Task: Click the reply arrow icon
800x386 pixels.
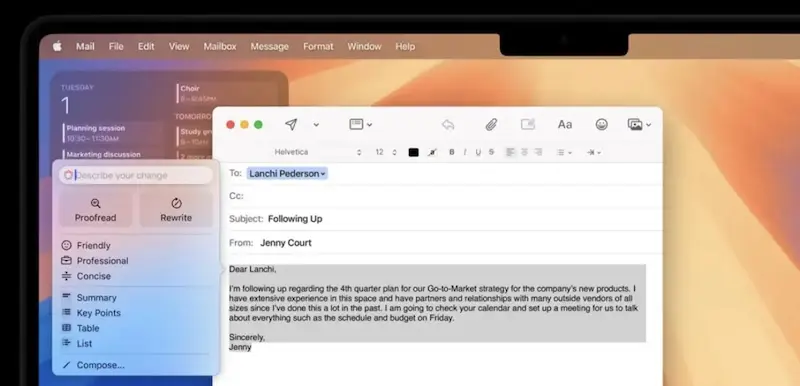Action: coord(448,124)
